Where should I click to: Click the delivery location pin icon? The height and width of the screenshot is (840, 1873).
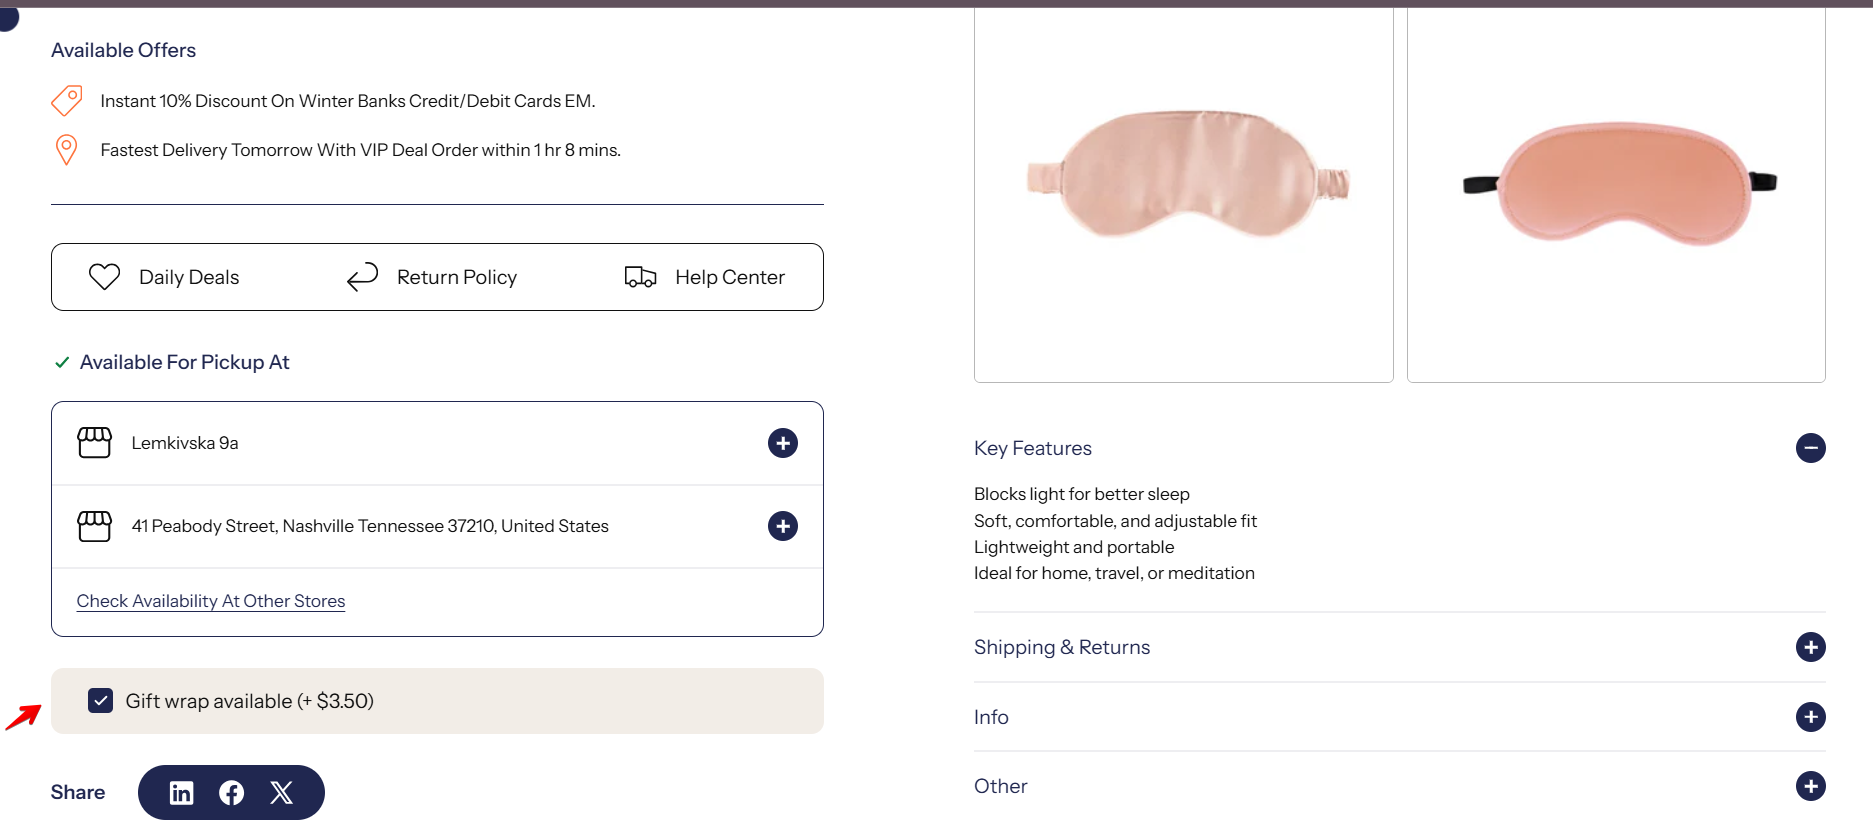[x=66, y=150]
